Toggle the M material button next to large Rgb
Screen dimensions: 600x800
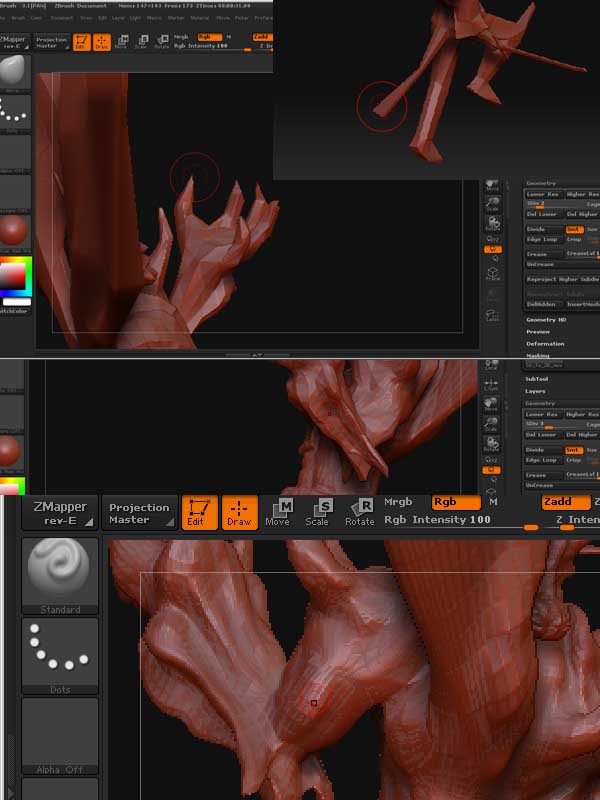point(493,502)
